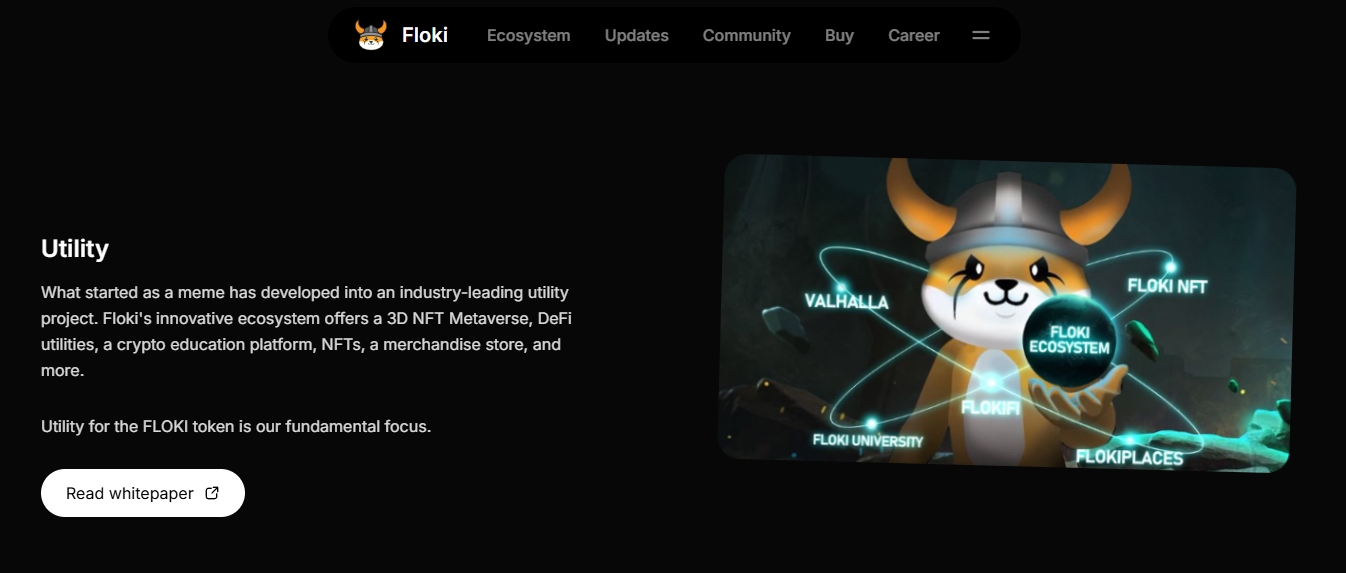Select the FLOKIPLACES label in the artwork

[x=1129, y=458]
